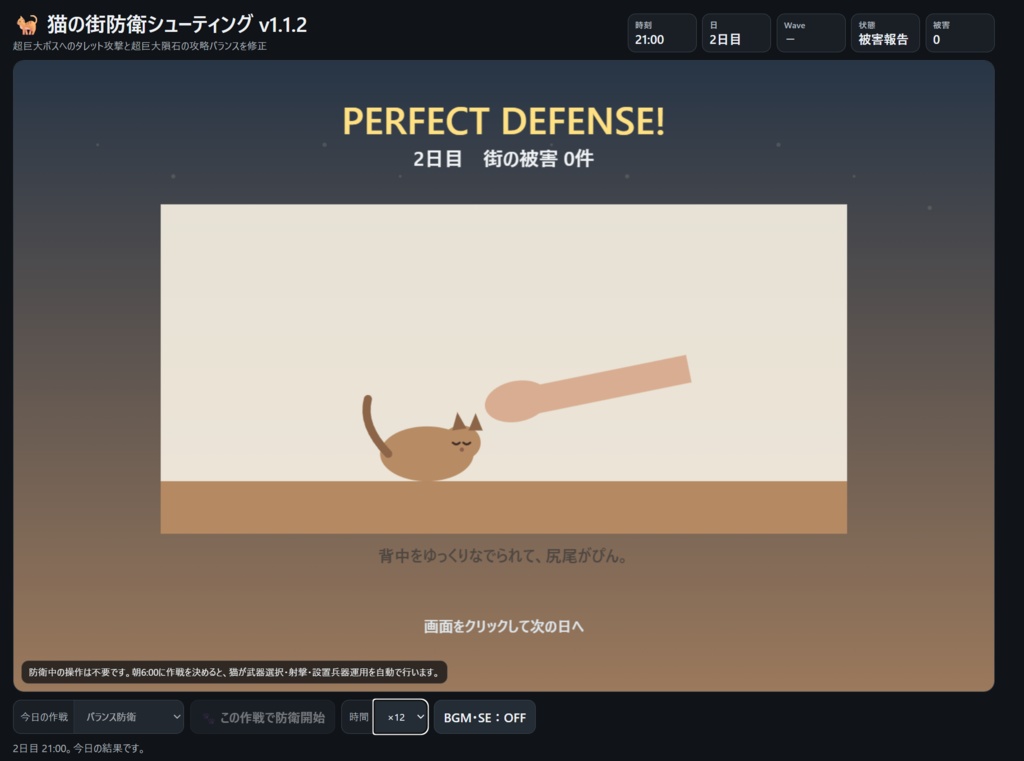Image resolution: width=1024 pixels, height=761 pixels.
Task: Click the status line 2日目 21:00。今日の結果です。
Action: 78,748
